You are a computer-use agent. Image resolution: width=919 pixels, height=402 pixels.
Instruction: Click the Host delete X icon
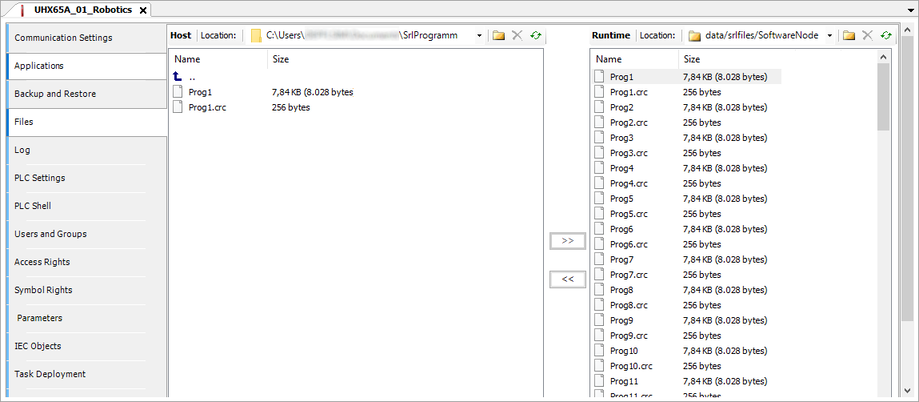click(x=517, y=36)
